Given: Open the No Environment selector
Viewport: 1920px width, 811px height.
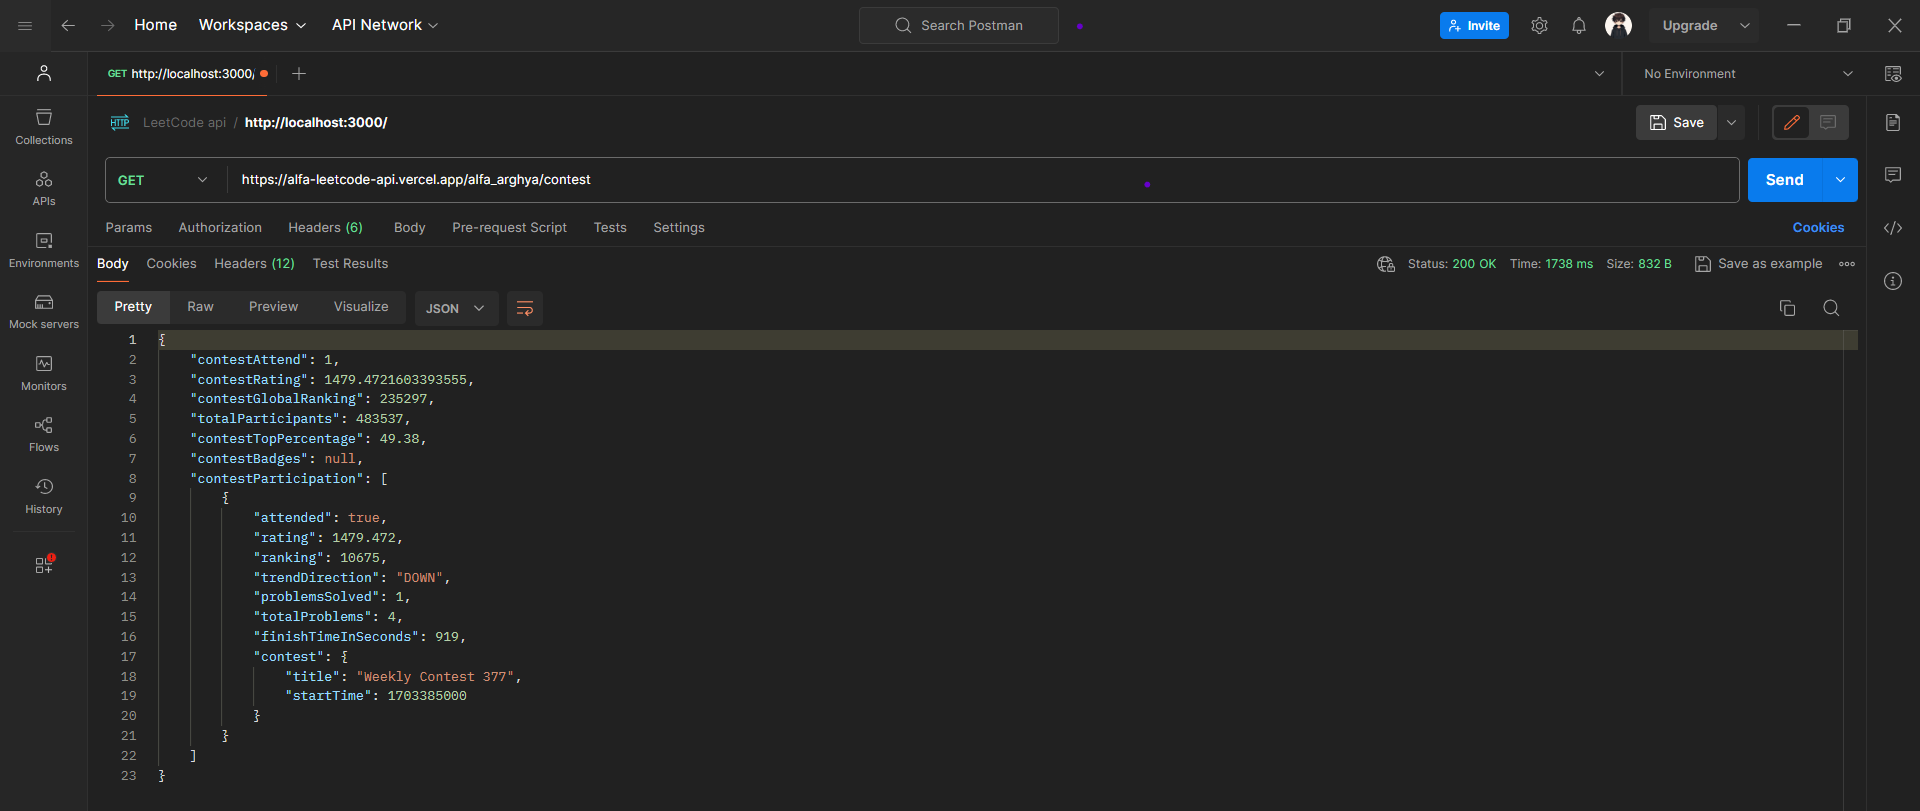Looking at the screenshot, I should pos(1746,74).
